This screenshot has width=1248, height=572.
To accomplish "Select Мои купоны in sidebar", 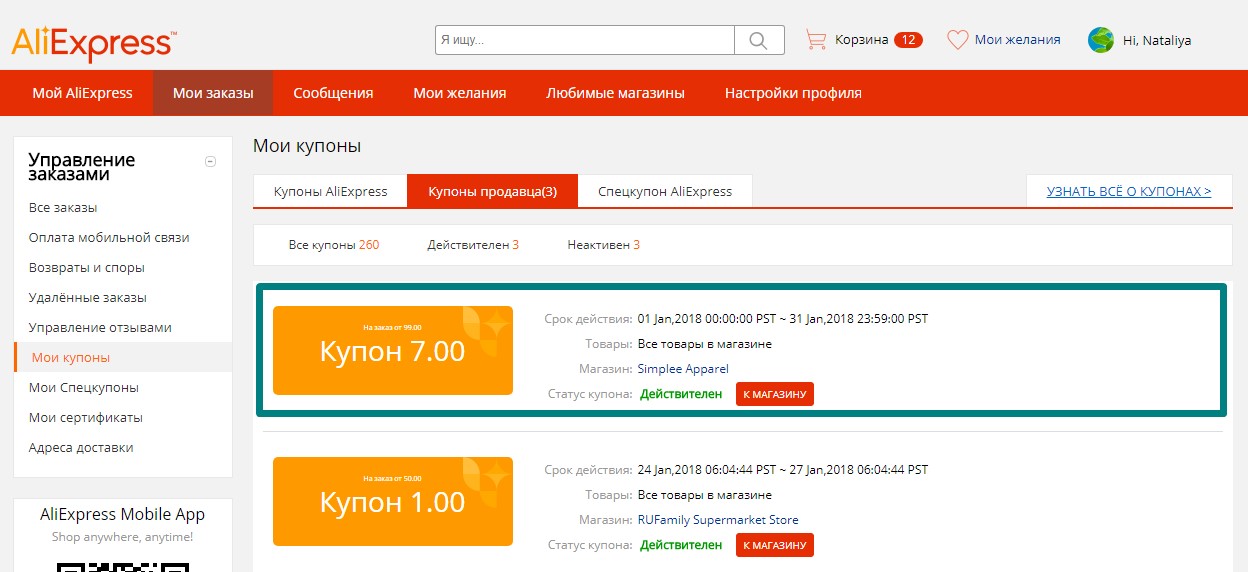I will [x=71, y=358].
